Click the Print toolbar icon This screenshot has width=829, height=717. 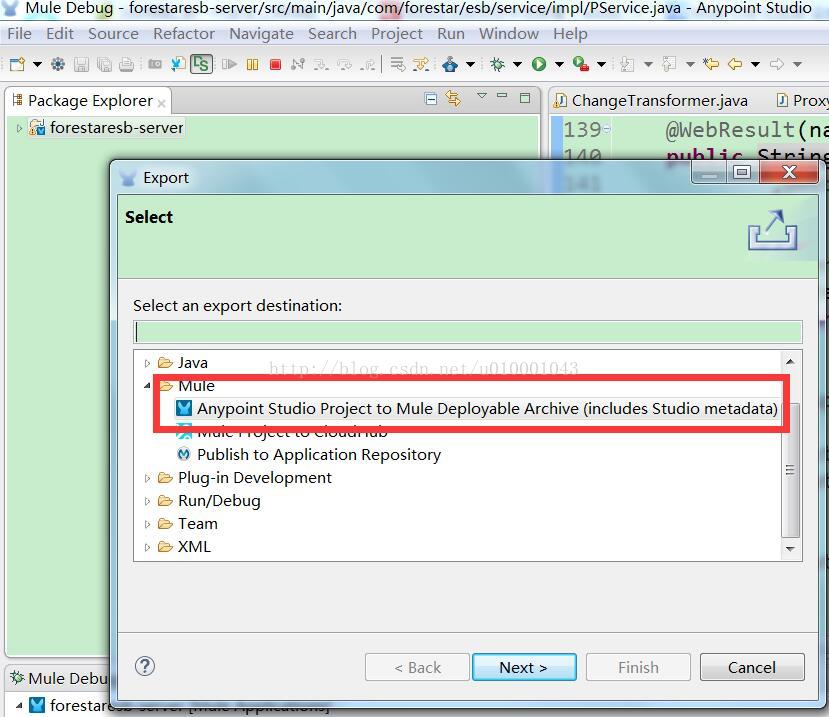tap(126, 65)
